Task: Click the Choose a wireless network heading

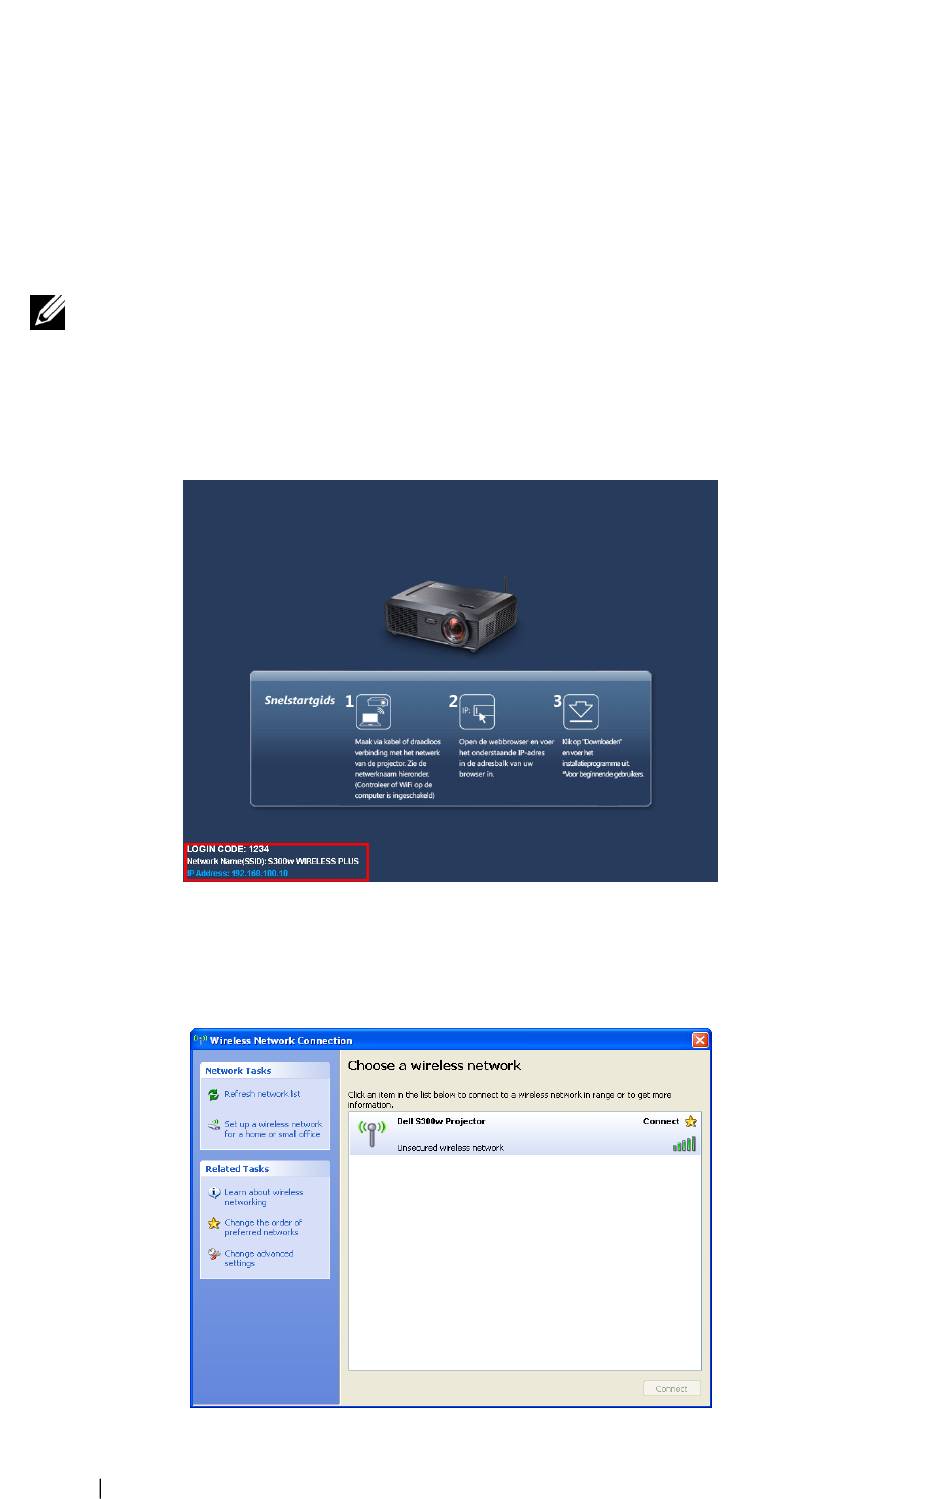Action: click(434, 1066)
